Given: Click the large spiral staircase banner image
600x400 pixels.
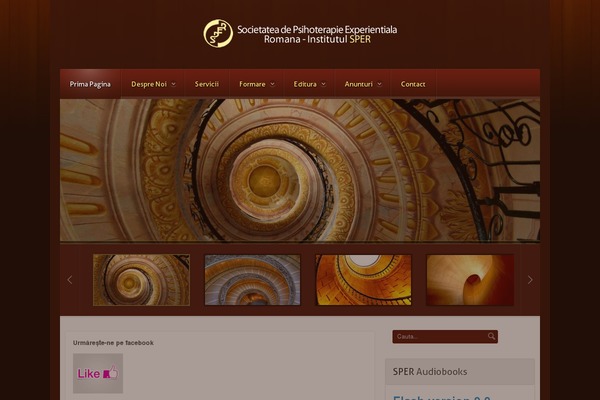Looking at the screenshot, I should click(x=300, y=170).
